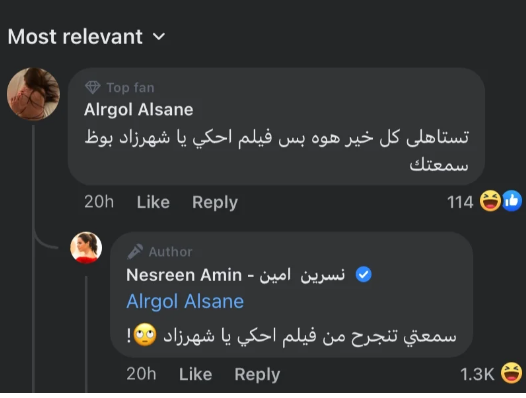Click the blue verified checkmark badge

tap(363, 275)
